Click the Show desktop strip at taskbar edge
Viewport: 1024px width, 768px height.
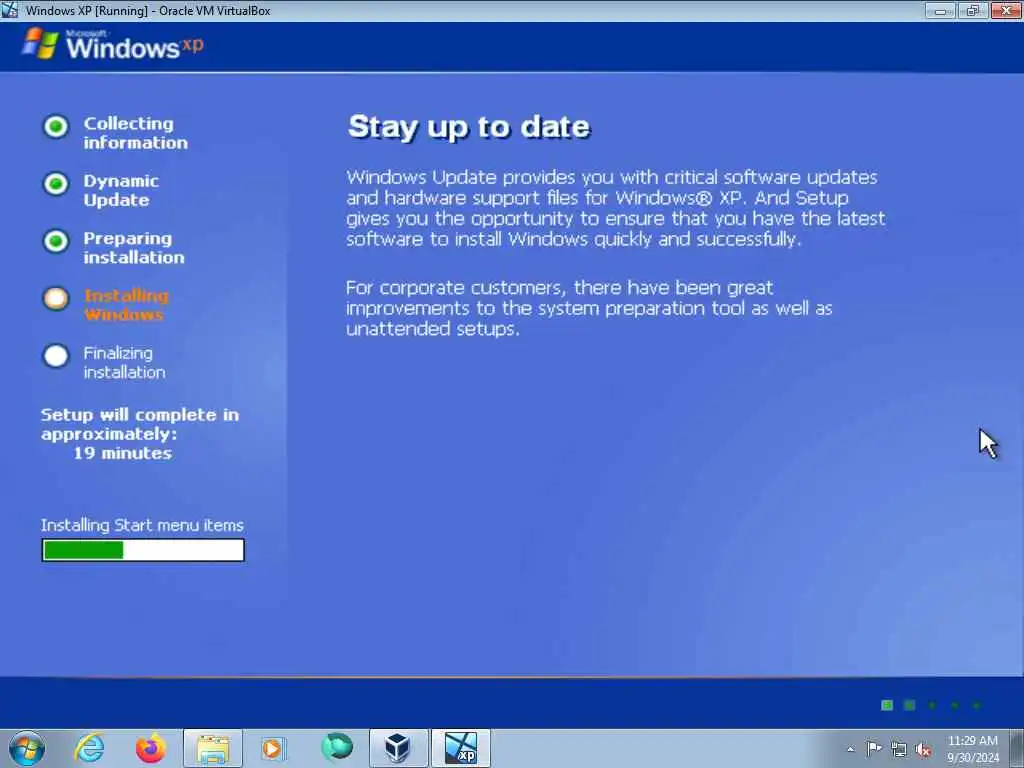pyautogui.click(x=1016, y=748)
